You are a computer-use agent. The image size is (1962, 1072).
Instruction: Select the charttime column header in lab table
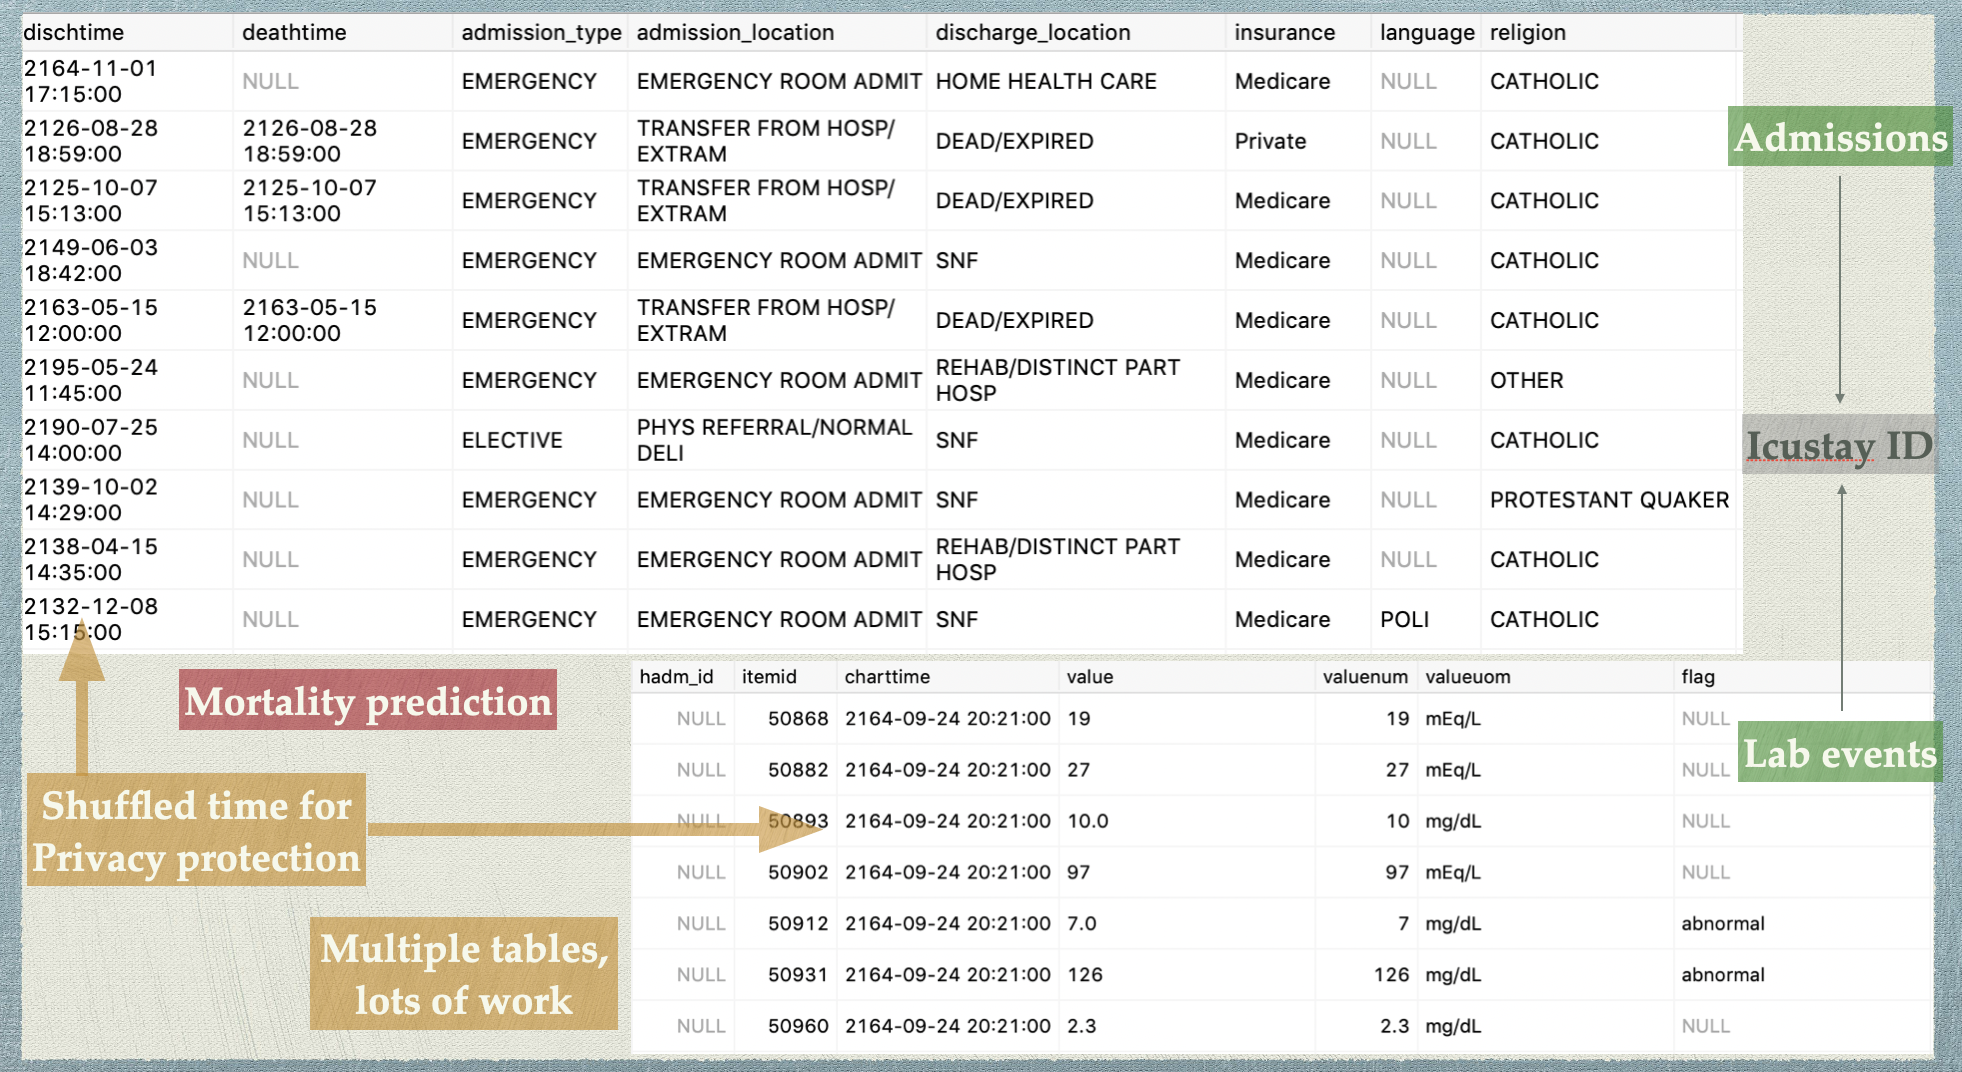[887, 677]
